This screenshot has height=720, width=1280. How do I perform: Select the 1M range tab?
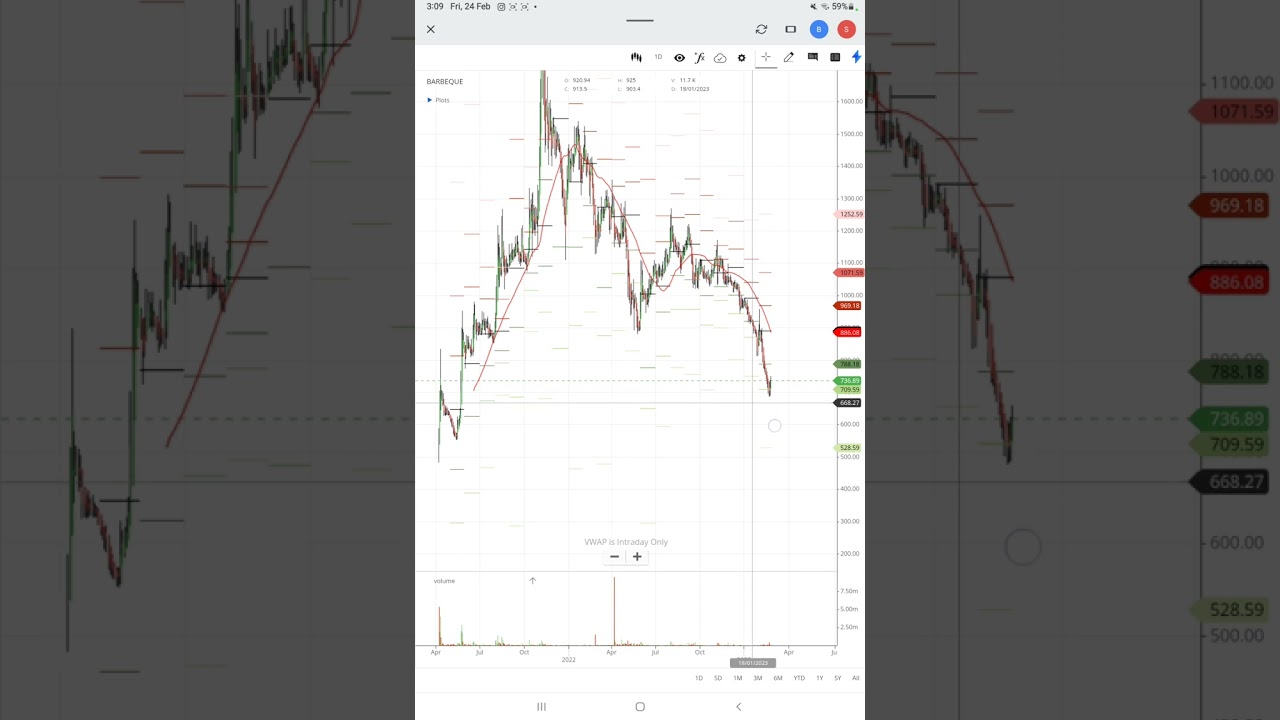(x=738, y=678)
